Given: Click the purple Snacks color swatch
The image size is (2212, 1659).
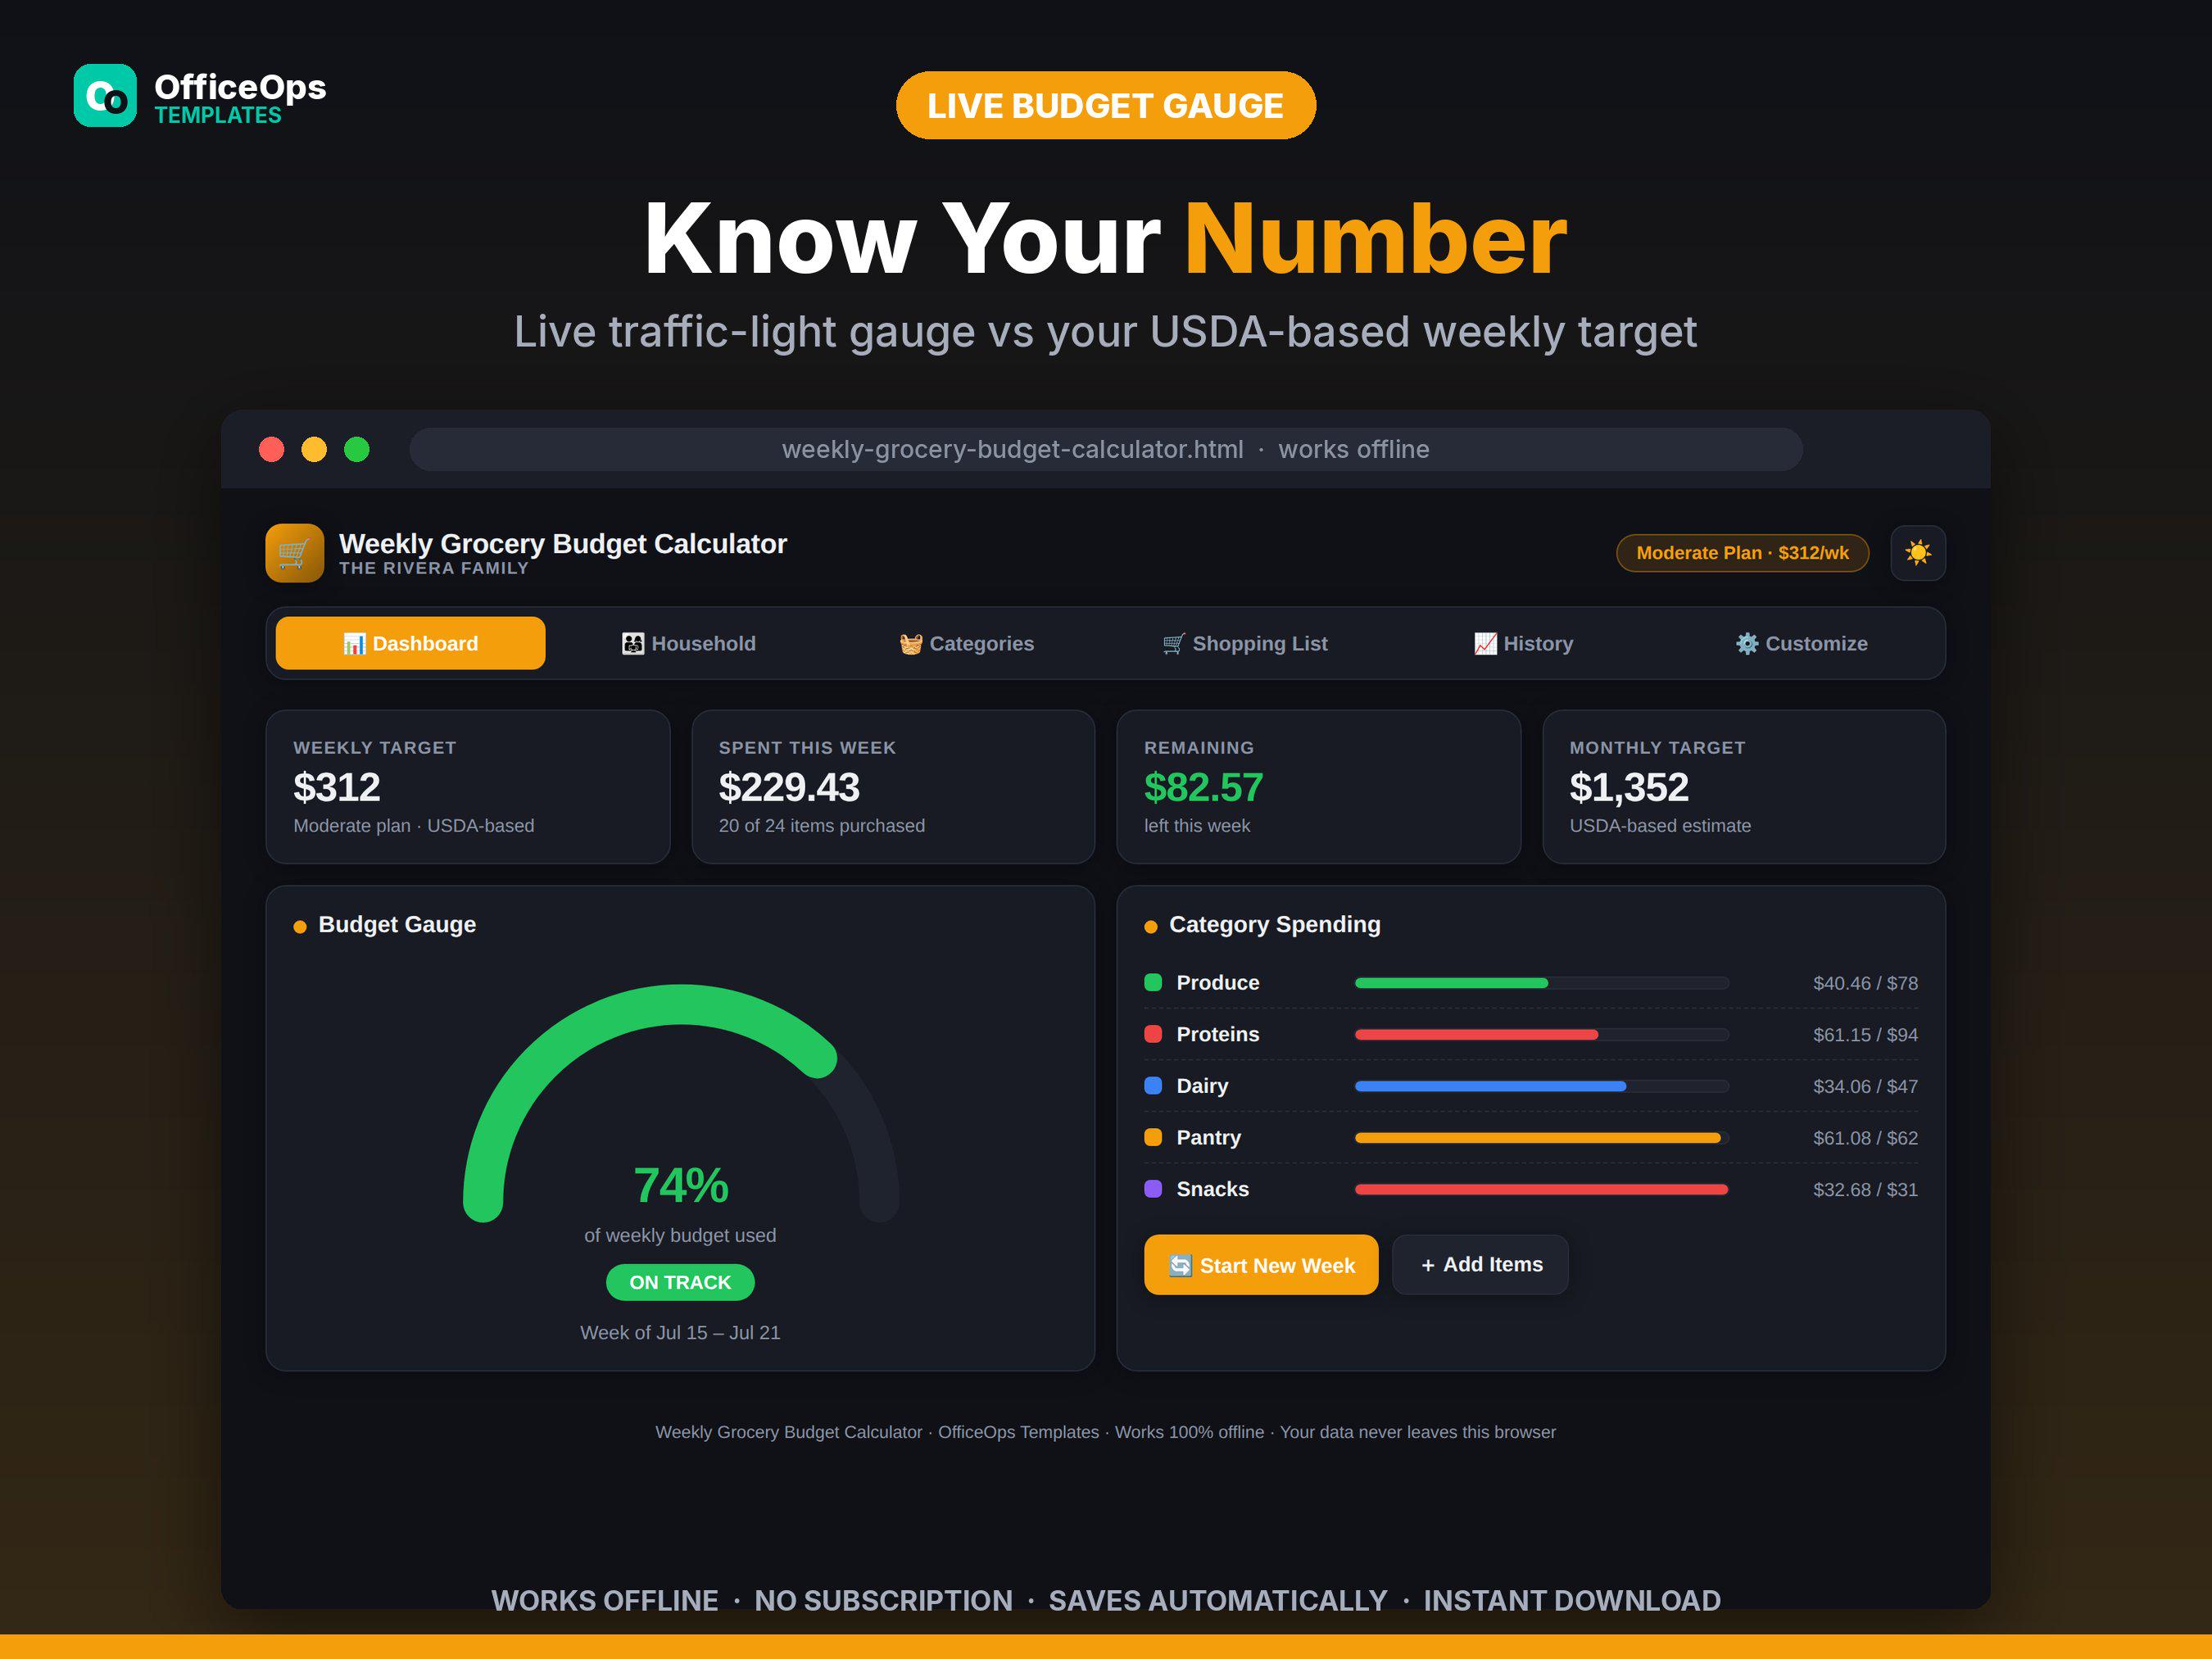Looking at the screenshot, I should tap(1153, 1189).
